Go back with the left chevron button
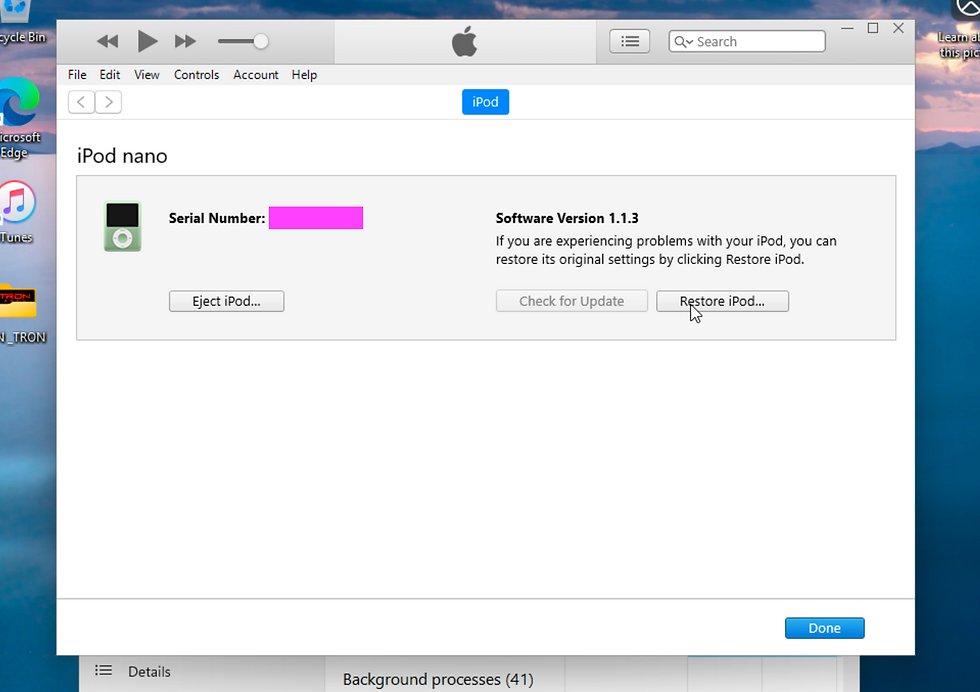This screenshot has width=980, height=692. click(x=81, y=102)
